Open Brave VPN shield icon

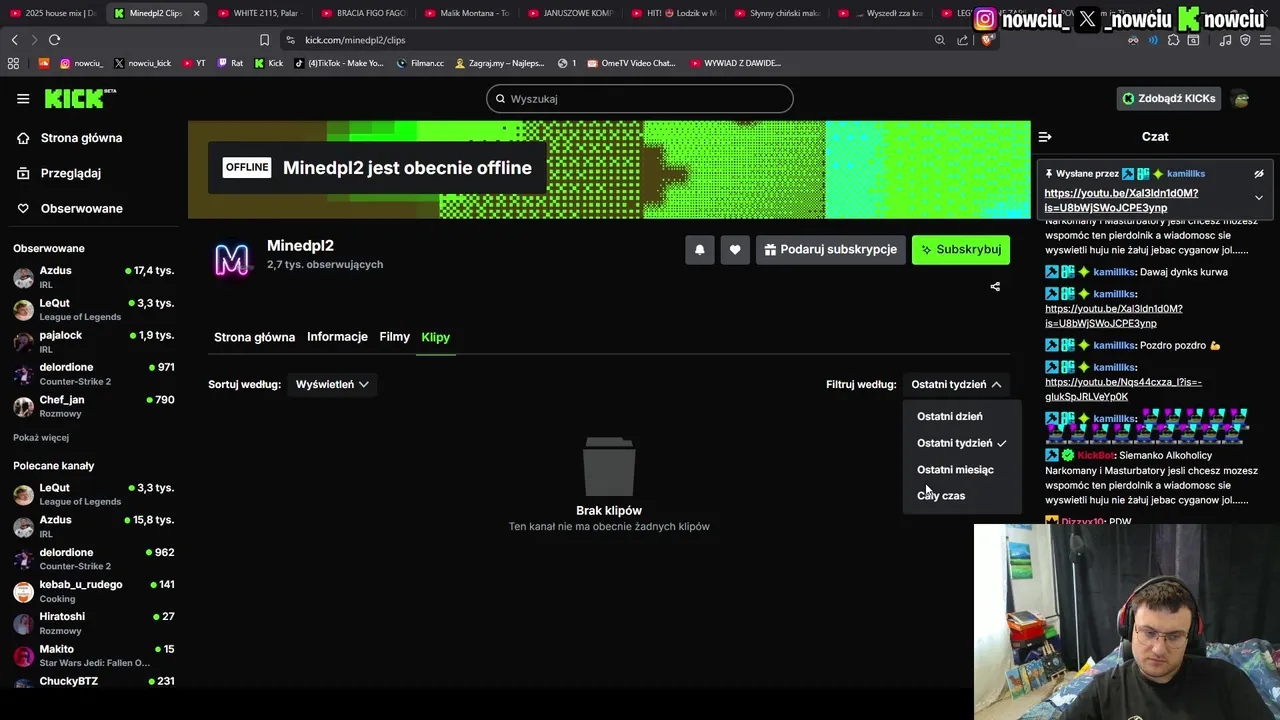click(1245, 40)
